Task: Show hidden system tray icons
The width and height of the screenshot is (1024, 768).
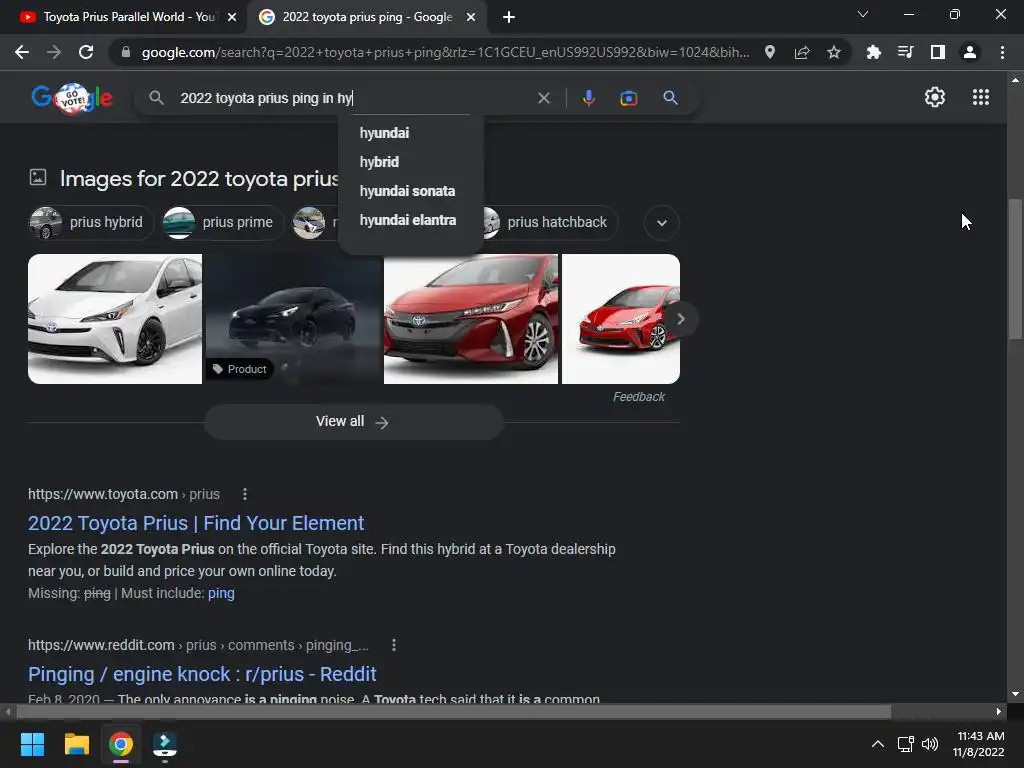Action: [x=878, y=744]
